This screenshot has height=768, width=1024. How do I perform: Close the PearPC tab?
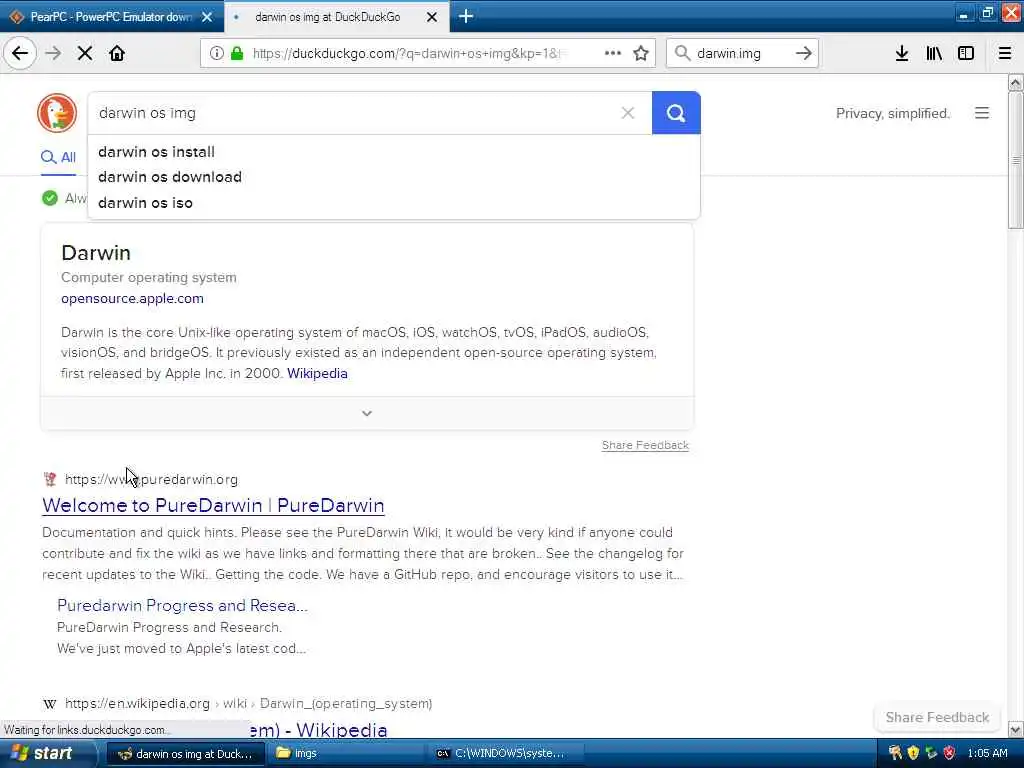207,17
